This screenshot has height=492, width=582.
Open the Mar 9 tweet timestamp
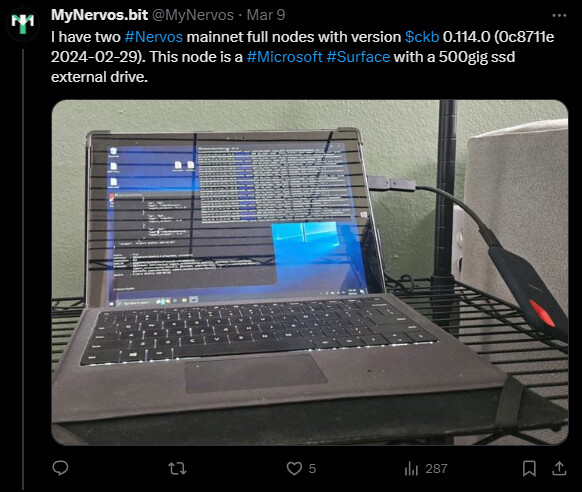click(266, 15)
